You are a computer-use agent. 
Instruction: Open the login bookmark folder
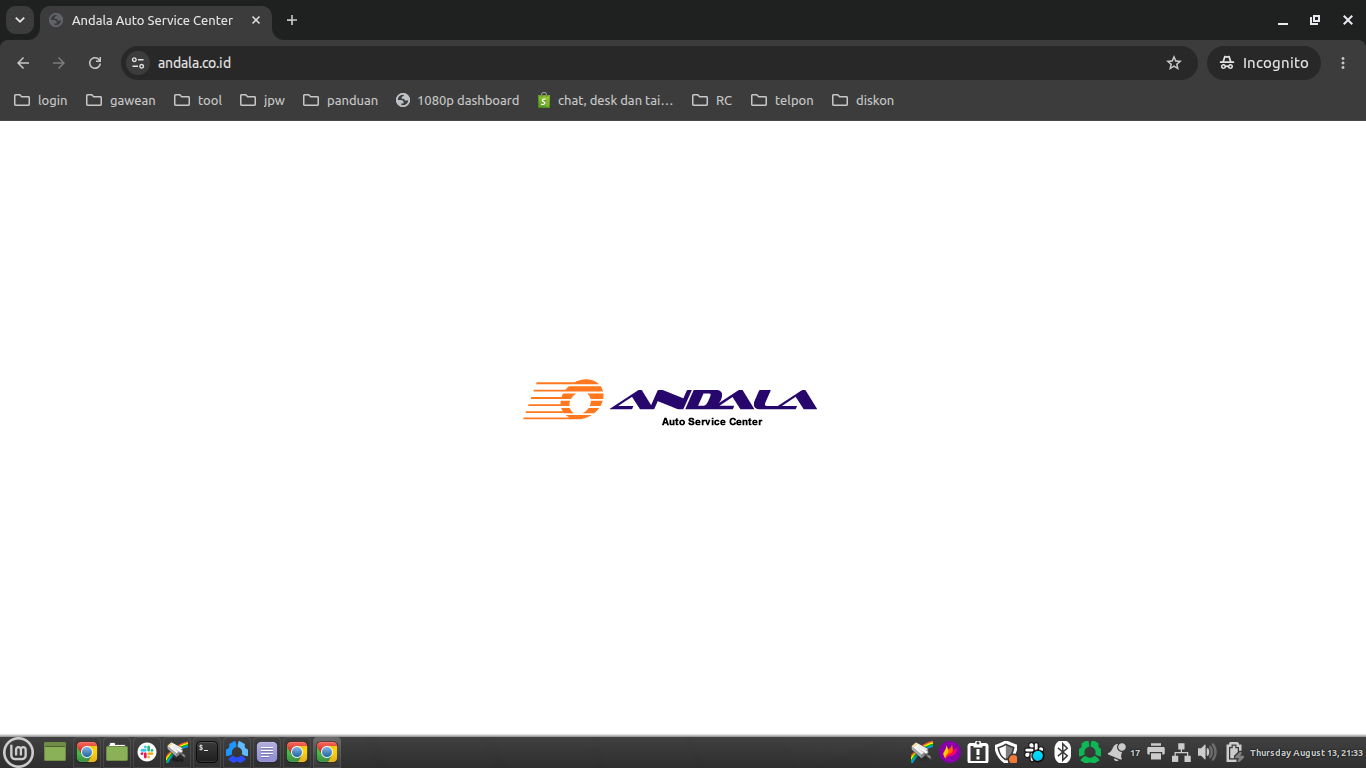point(41,100)
